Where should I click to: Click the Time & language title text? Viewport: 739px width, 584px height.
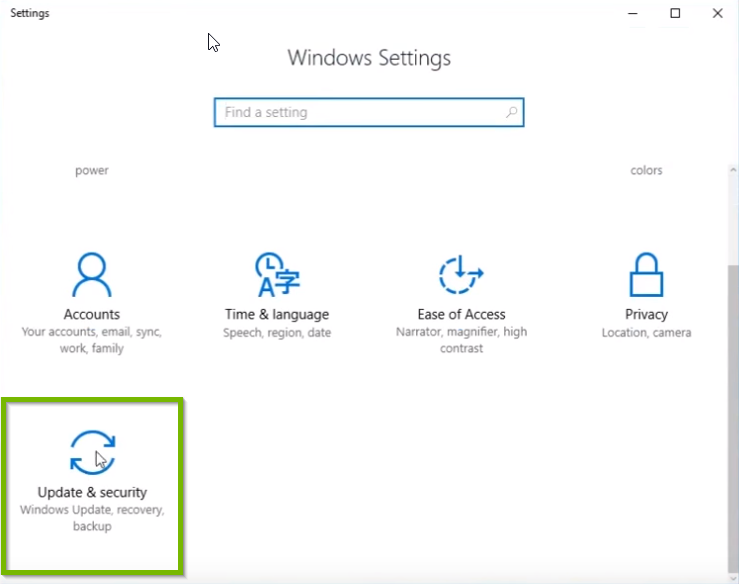coord(277,314)
